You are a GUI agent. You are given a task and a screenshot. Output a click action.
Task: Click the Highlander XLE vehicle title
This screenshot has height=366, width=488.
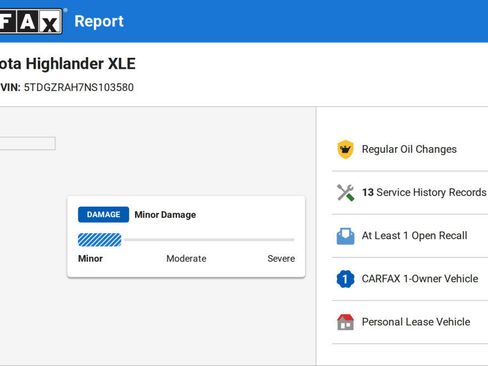[68, 64]
